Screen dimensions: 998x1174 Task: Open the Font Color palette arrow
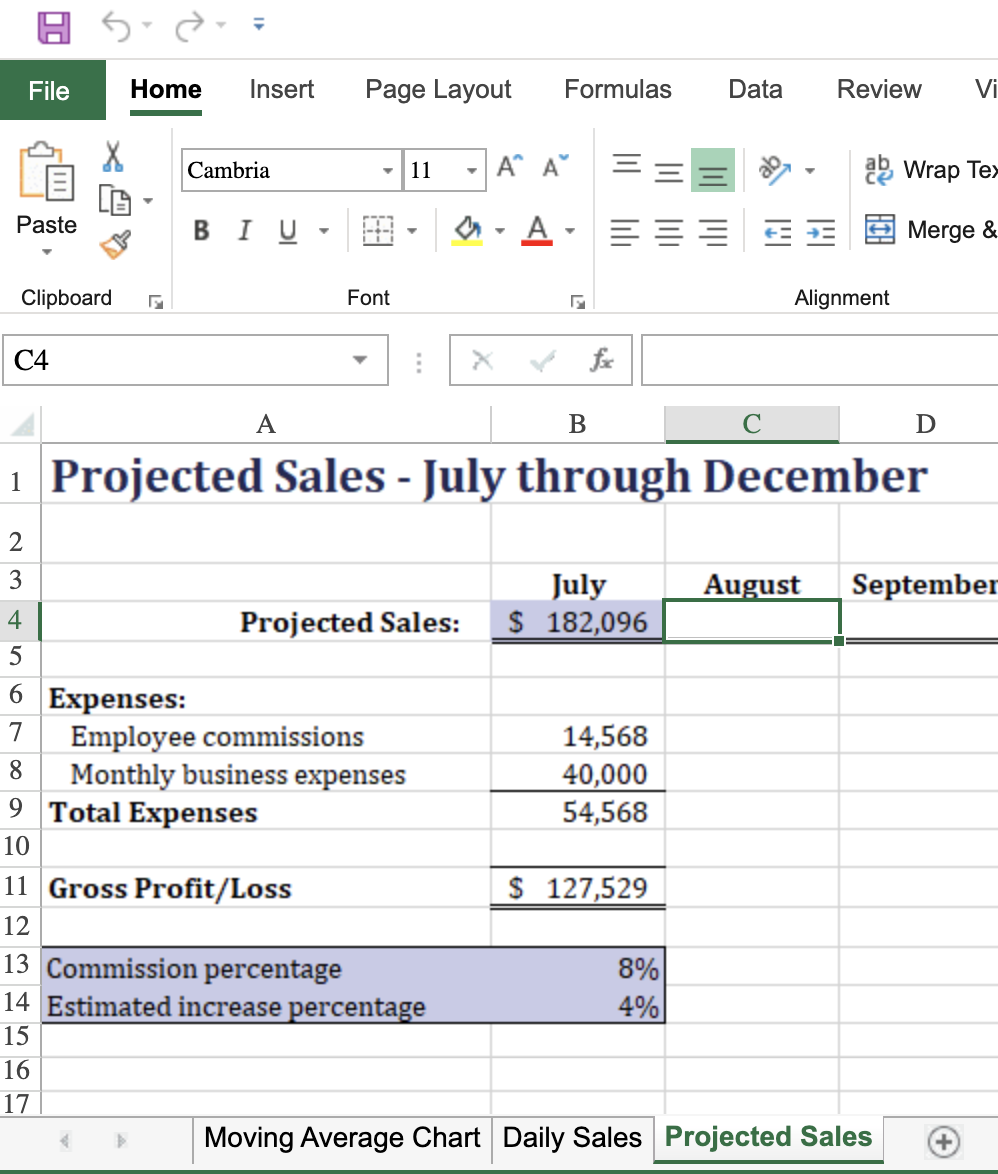pos(570,231)
